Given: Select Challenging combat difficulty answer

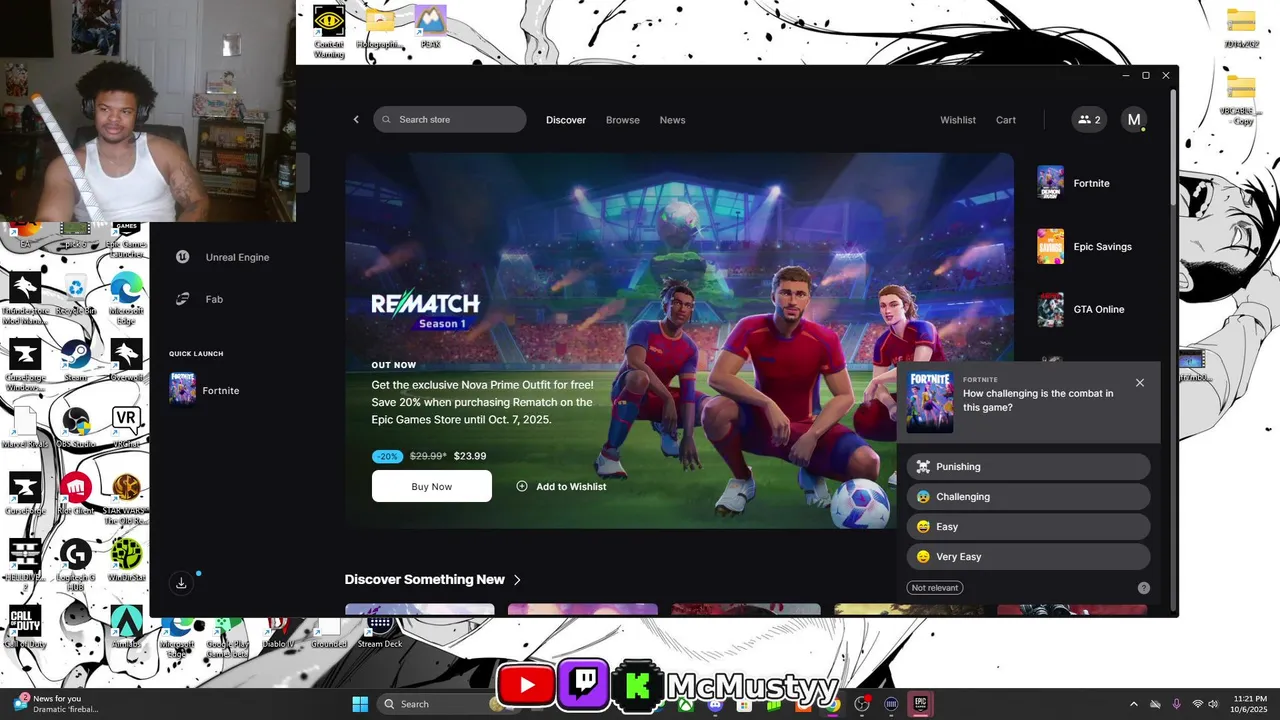Looking at the screenshot, I should tap(1028, 497).
